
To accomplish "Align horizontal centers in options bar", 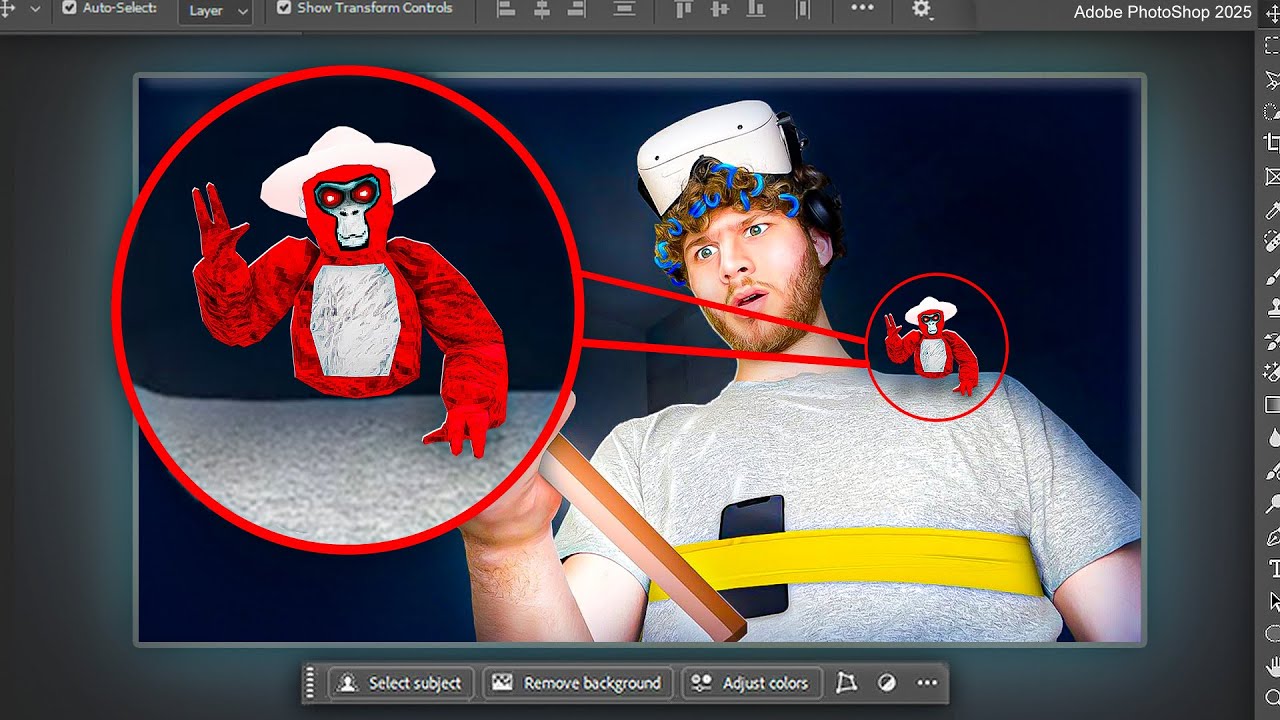I will tap(541, 9).
